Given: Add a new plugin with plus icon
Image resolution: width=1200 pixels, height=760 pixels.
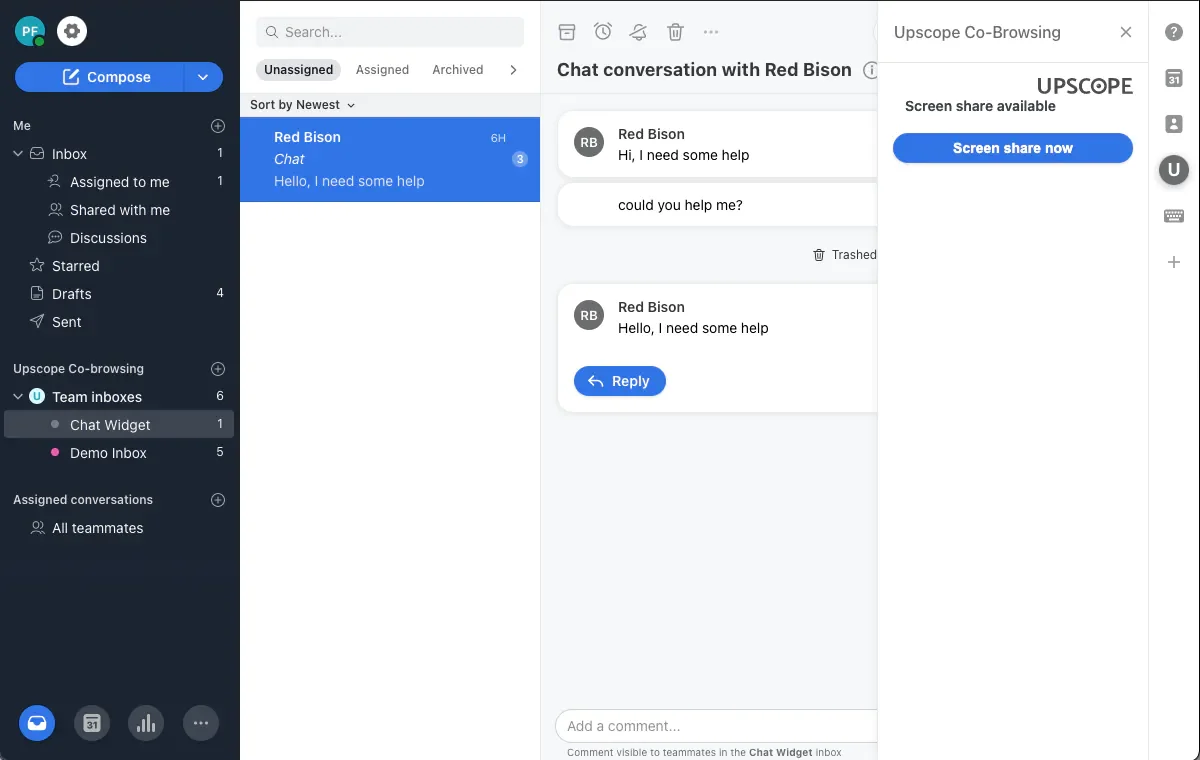Looking at the screenshot, I should (x=1174, y=262).
